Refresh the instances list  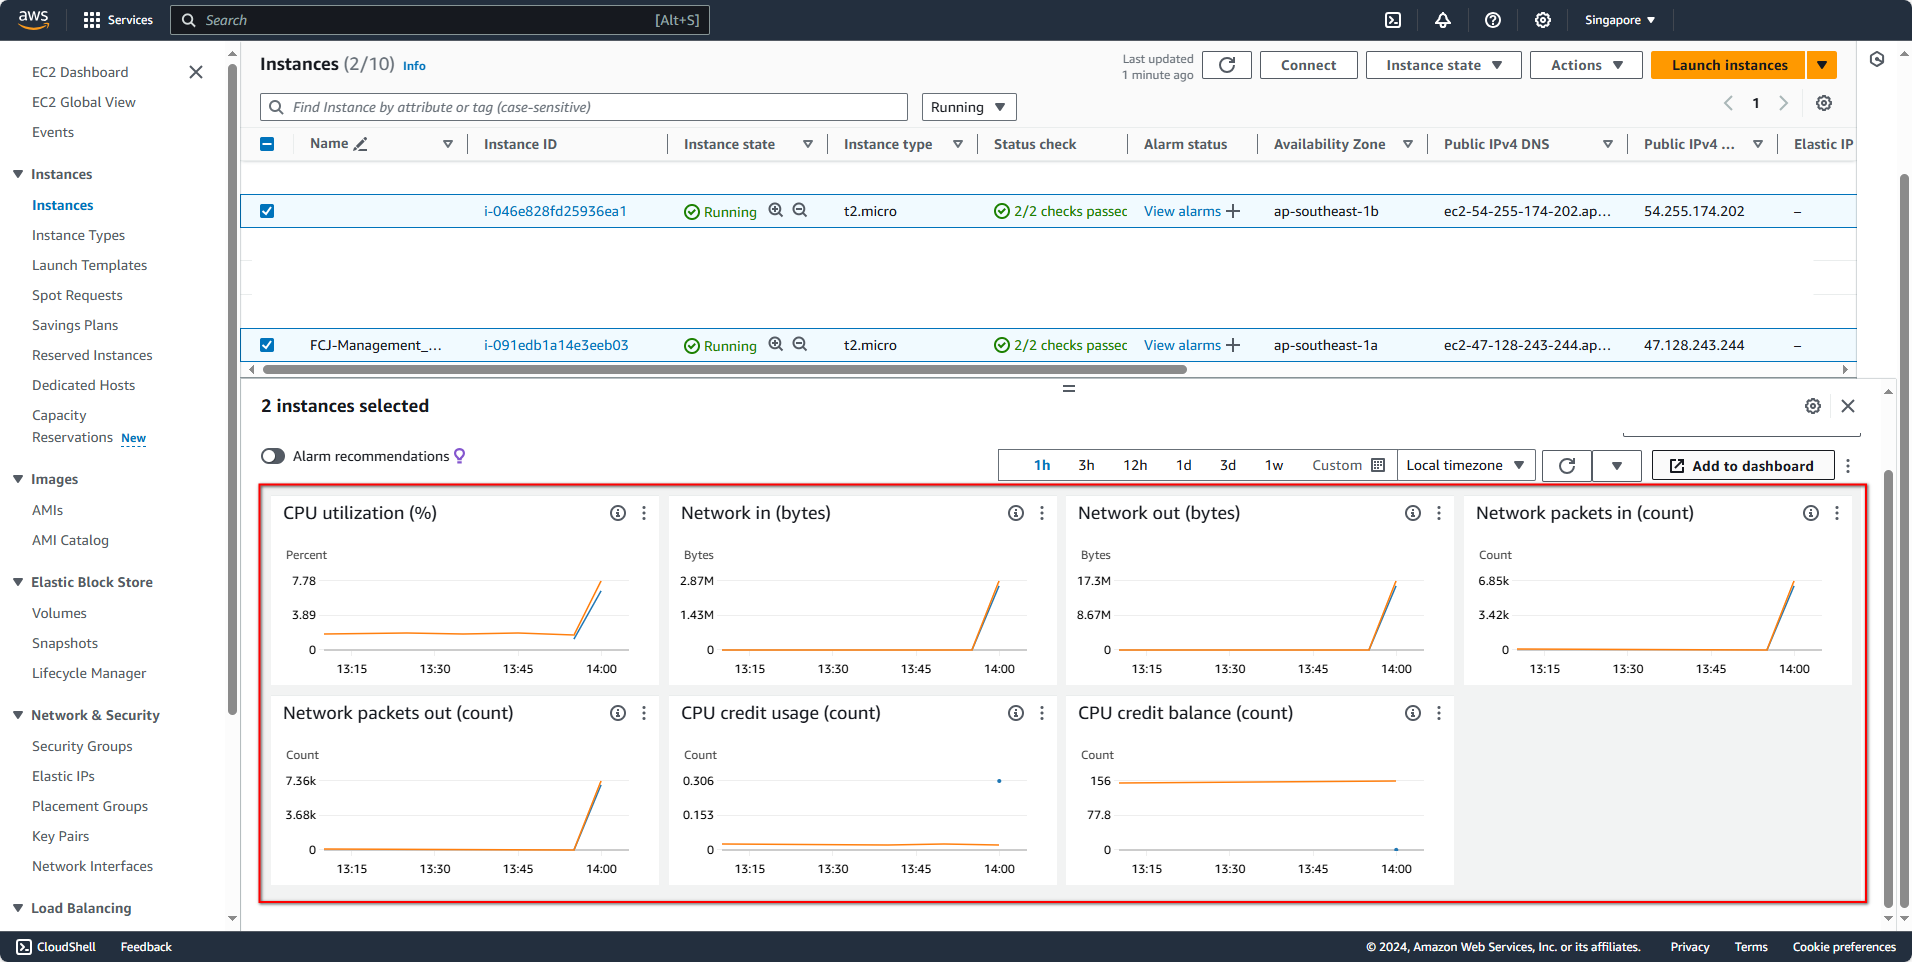tap(1227, 65)
